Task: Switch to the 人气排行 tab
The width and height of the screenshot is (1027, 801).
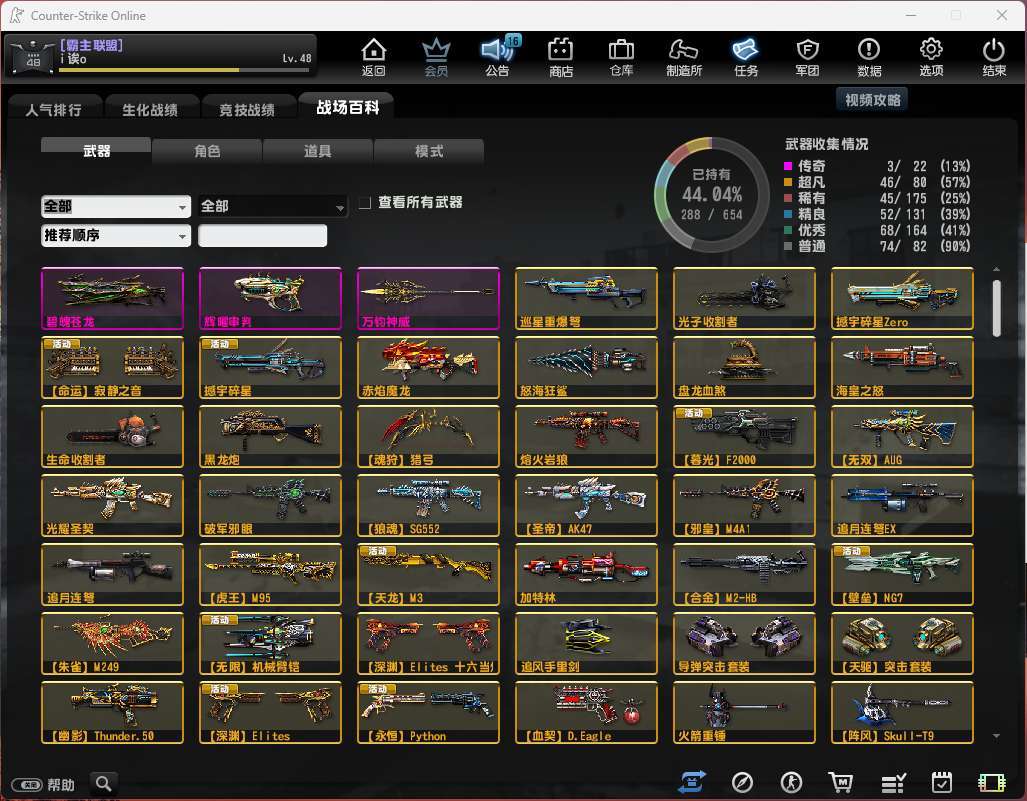Action: point(54,110)
